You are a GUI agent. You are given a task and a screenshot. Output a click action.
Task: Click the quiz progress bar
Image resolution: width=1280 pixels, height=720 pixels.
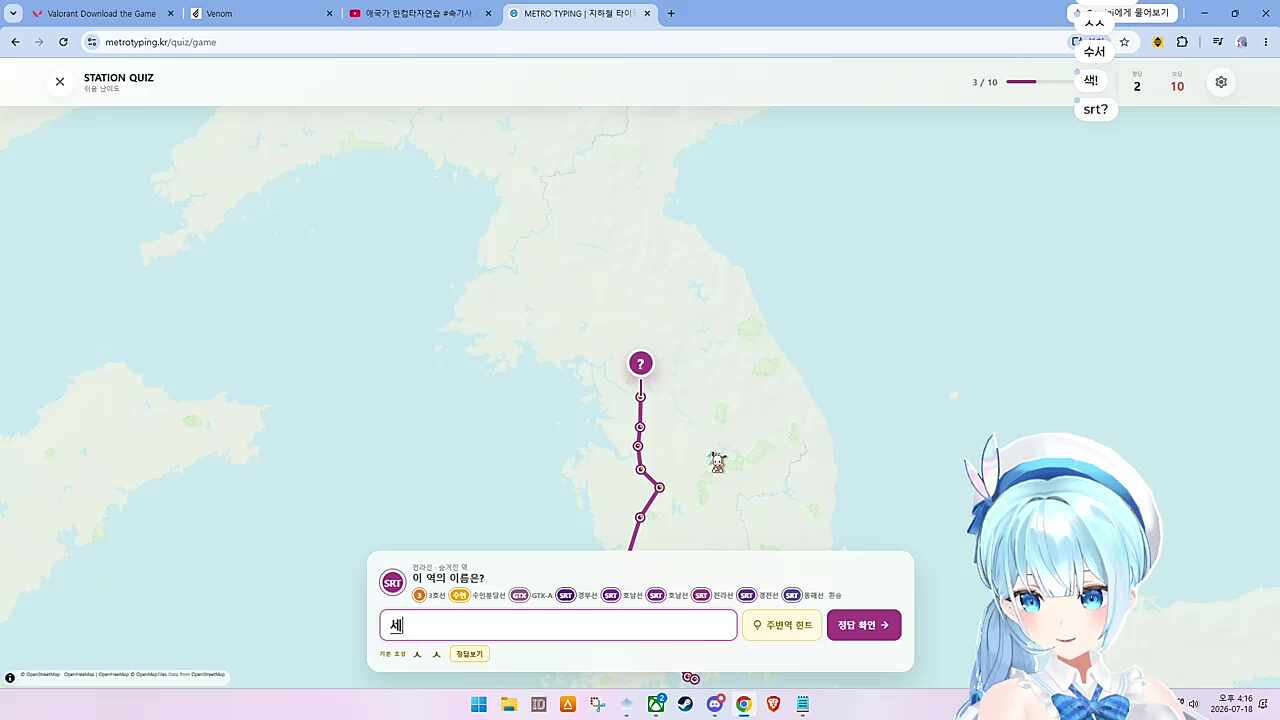pyautogui.click(x=1037, y=82)
